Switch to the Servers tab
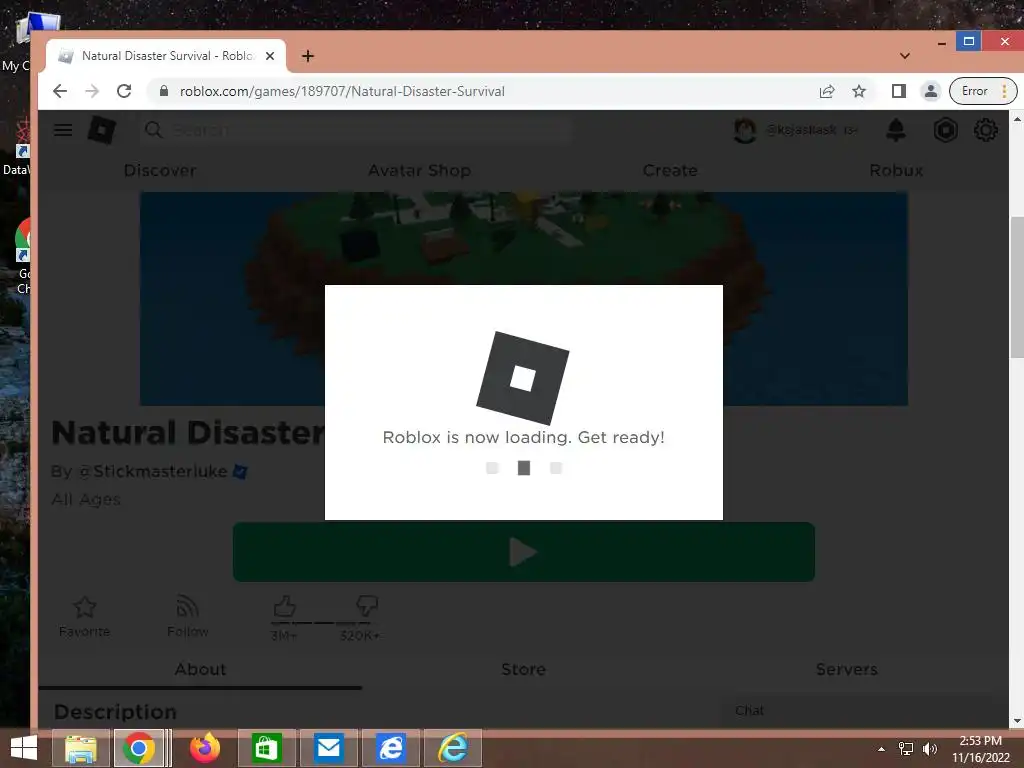Image resolution: width=1024 pixels, height=768 pixels. tap(846, 669)
